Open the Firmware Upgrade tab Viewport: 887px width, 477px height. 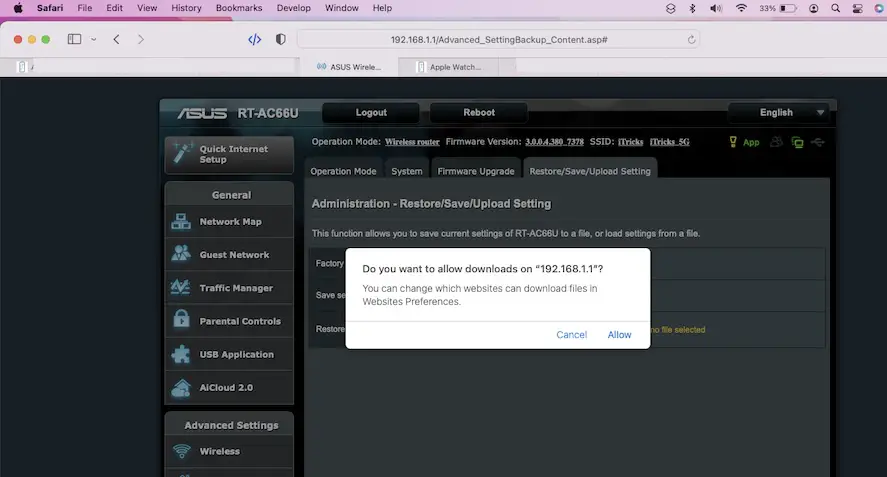[x=476, y=171]
